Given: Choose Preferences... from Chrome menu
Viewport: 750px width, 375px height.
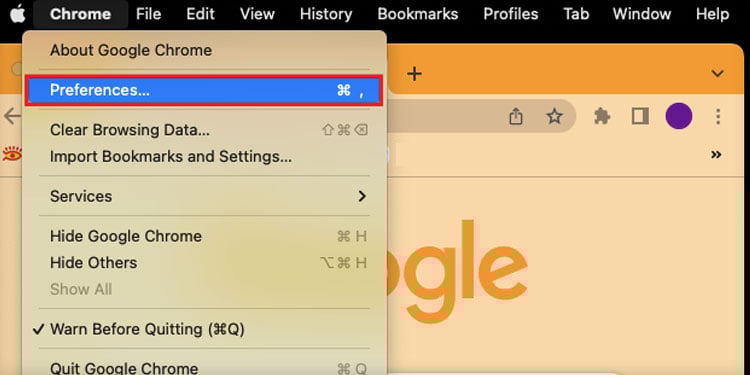Looking at the screenshot, I should (x=204, y=90).
